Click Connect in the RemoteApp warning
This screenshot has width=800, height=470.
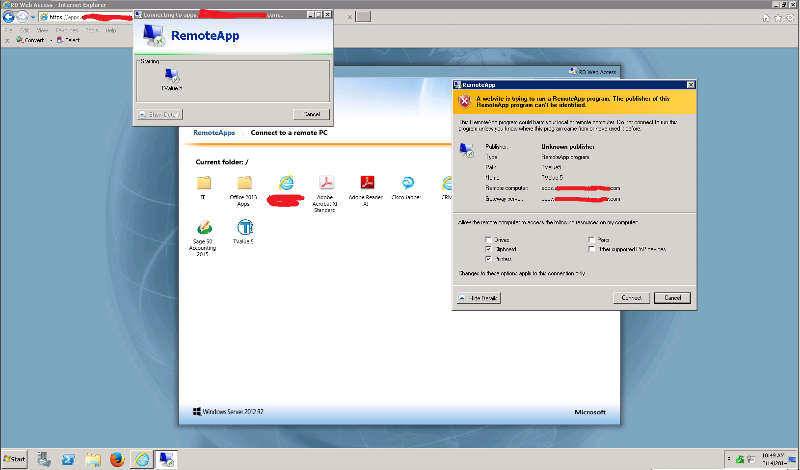coord(631,298)
